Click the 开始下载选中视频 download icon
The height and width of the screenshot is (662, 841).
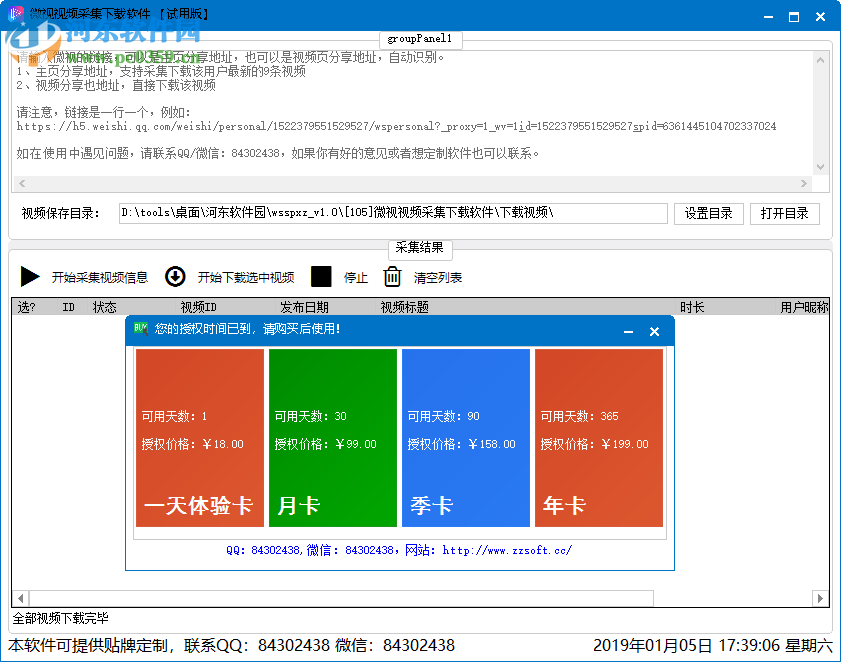click(174, 277)
